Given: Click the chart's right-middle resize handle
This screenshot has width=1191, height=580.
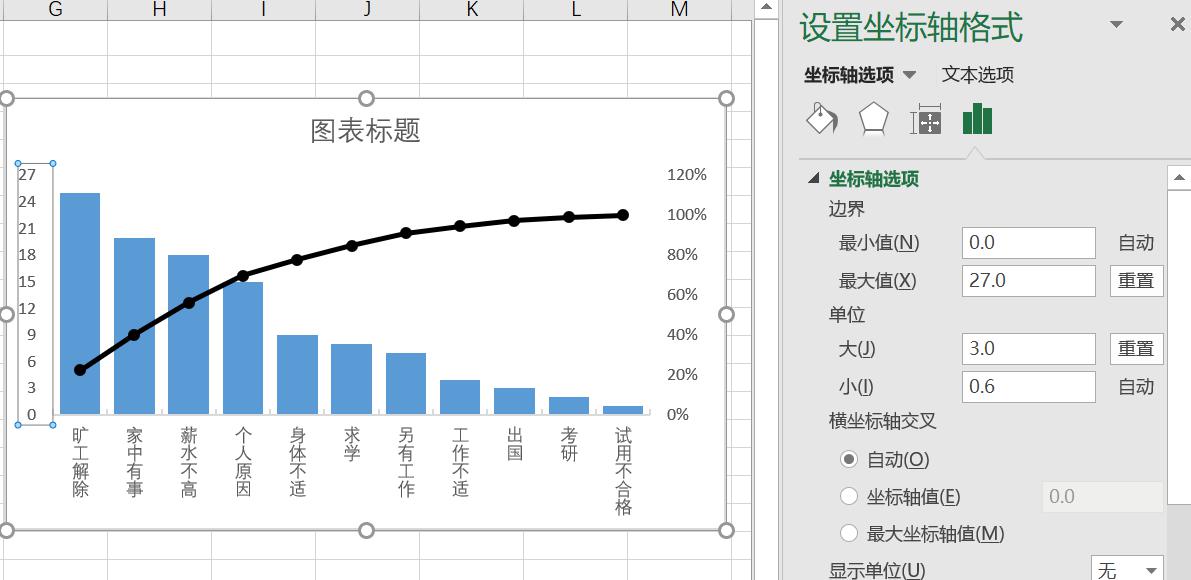Looking at the screenshot, I should (x=726, y=314).
